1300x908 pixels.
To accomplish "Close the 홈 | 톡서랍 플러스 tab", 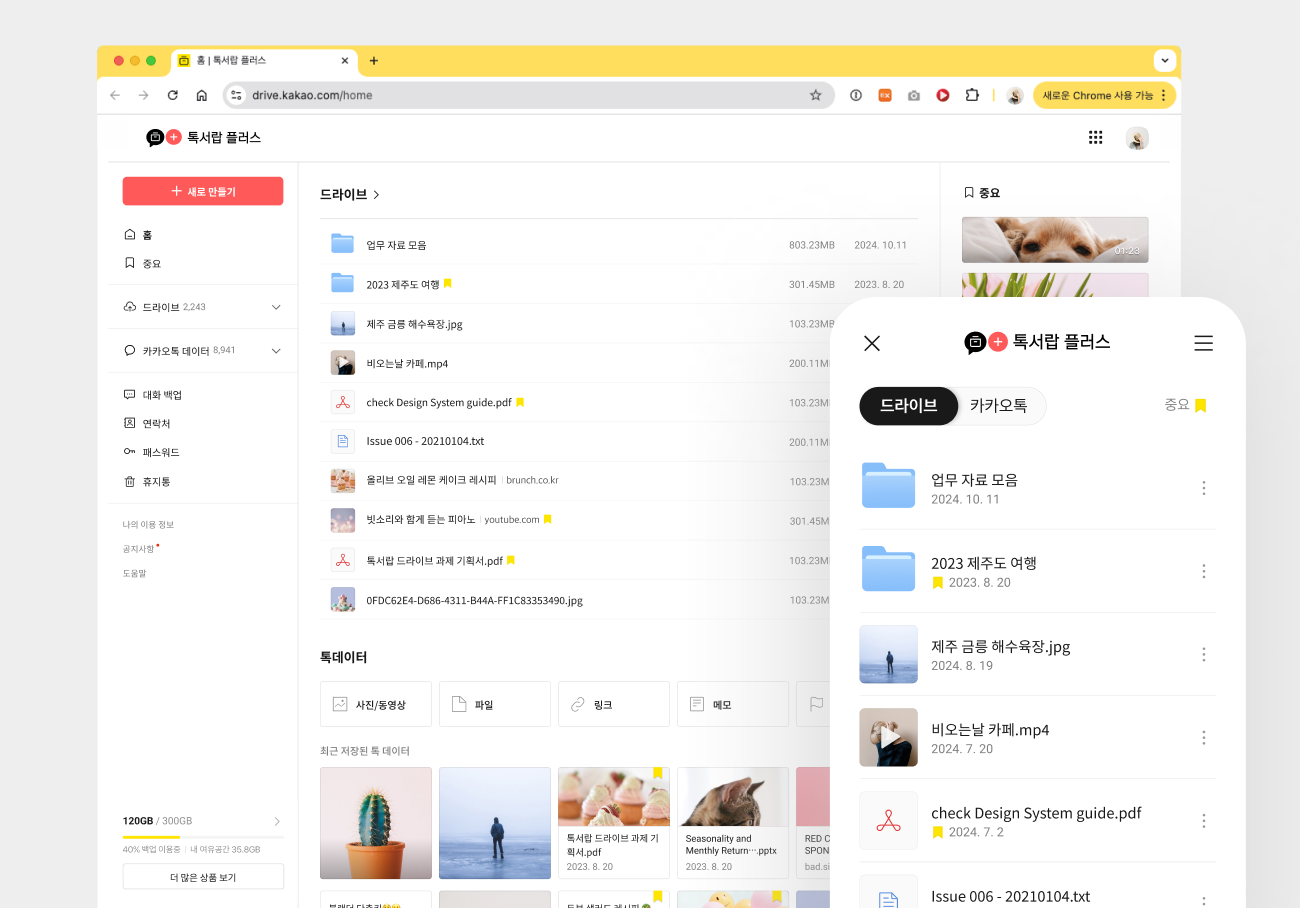I will coord(345,60).
